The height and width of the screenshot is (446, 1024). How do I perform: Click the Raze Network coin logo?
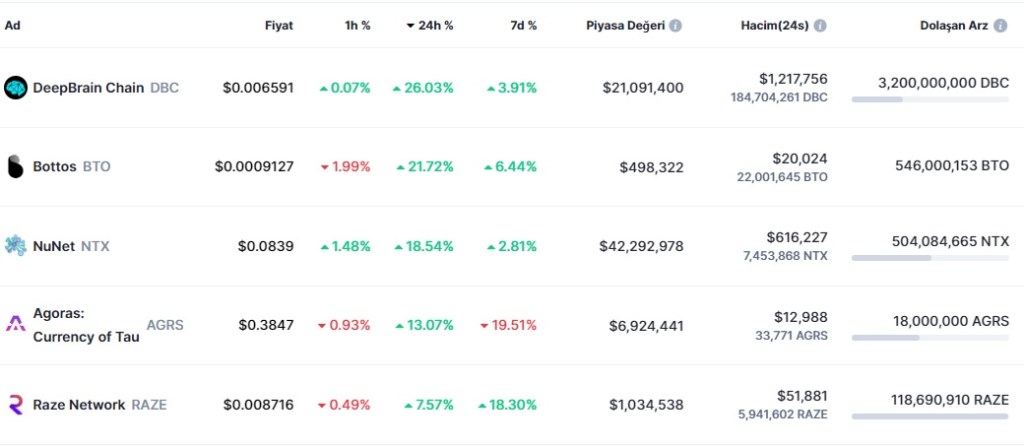pos(16,405)
